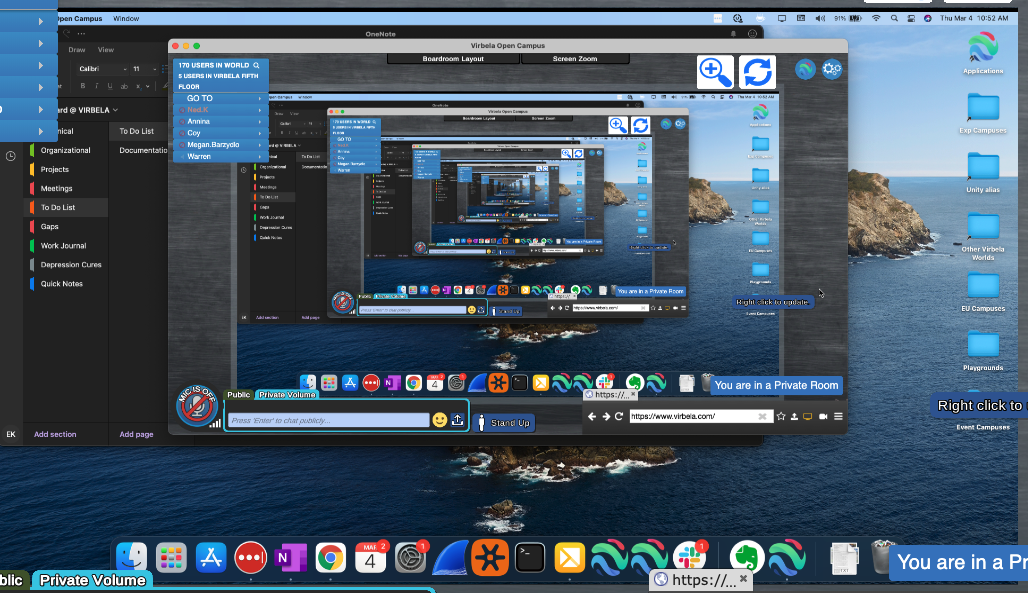The image size is (1028, 593).
Task: Go forward in the Virbela web browser panel
Action: pyautogui.click(x=606, y=417)
